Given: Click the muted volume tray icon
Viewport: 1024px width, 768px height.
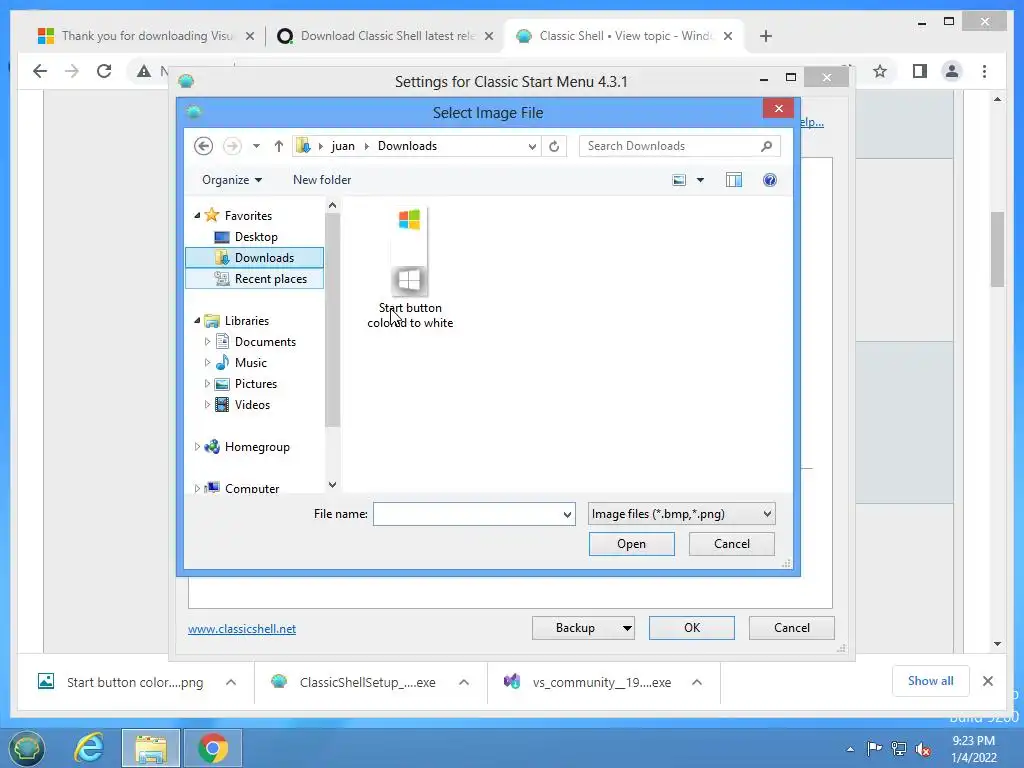Looking at the screenshot, I should [x=923, y=749].
